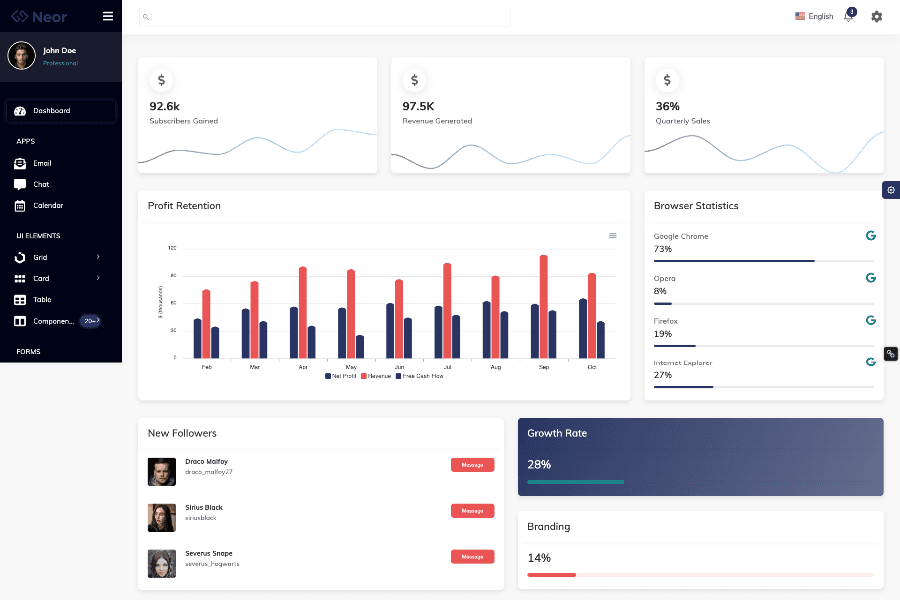Expand the Grid sidebar item

pyautogui.click(x=38, y=256)
